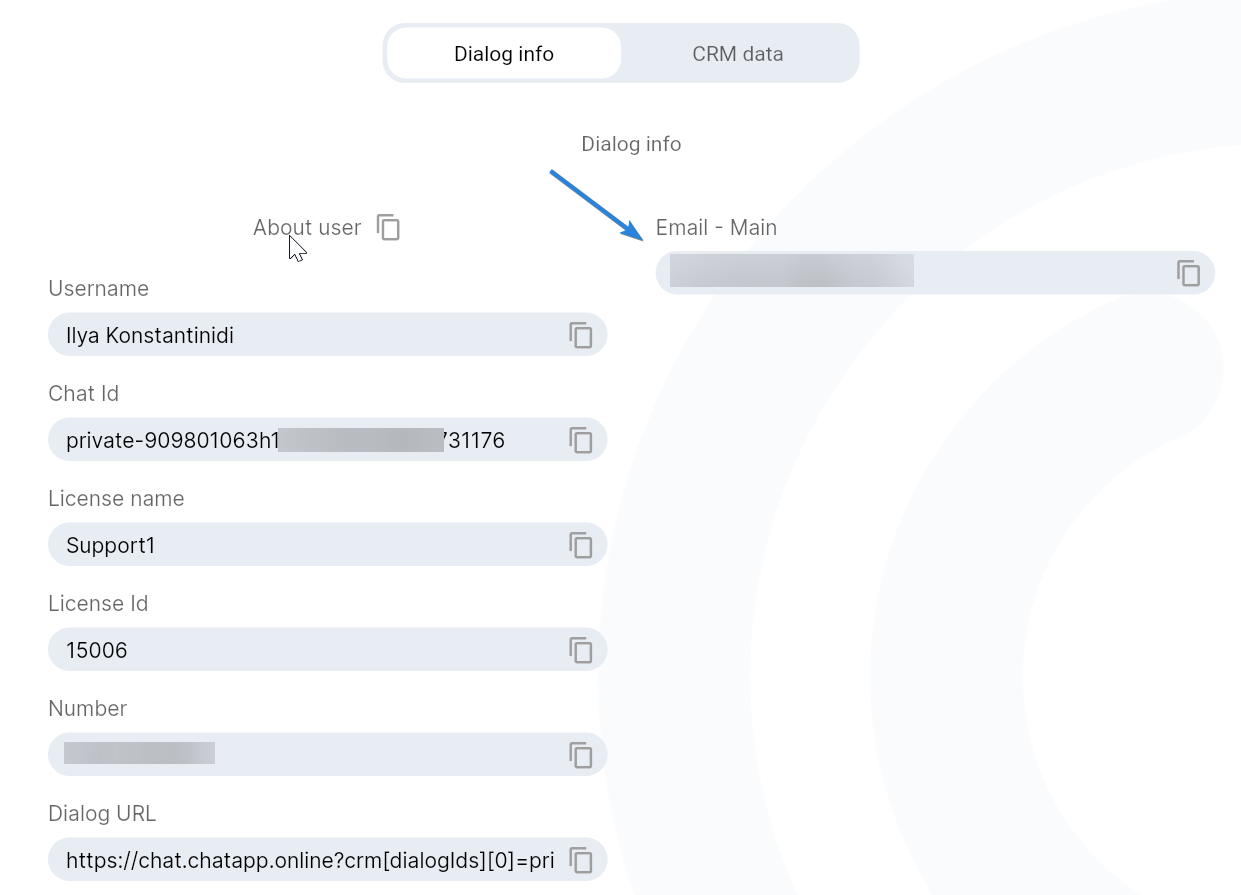Copy the Username field value
The width and height of the screenshot is (1241, 895).
[x=581, y=335]
